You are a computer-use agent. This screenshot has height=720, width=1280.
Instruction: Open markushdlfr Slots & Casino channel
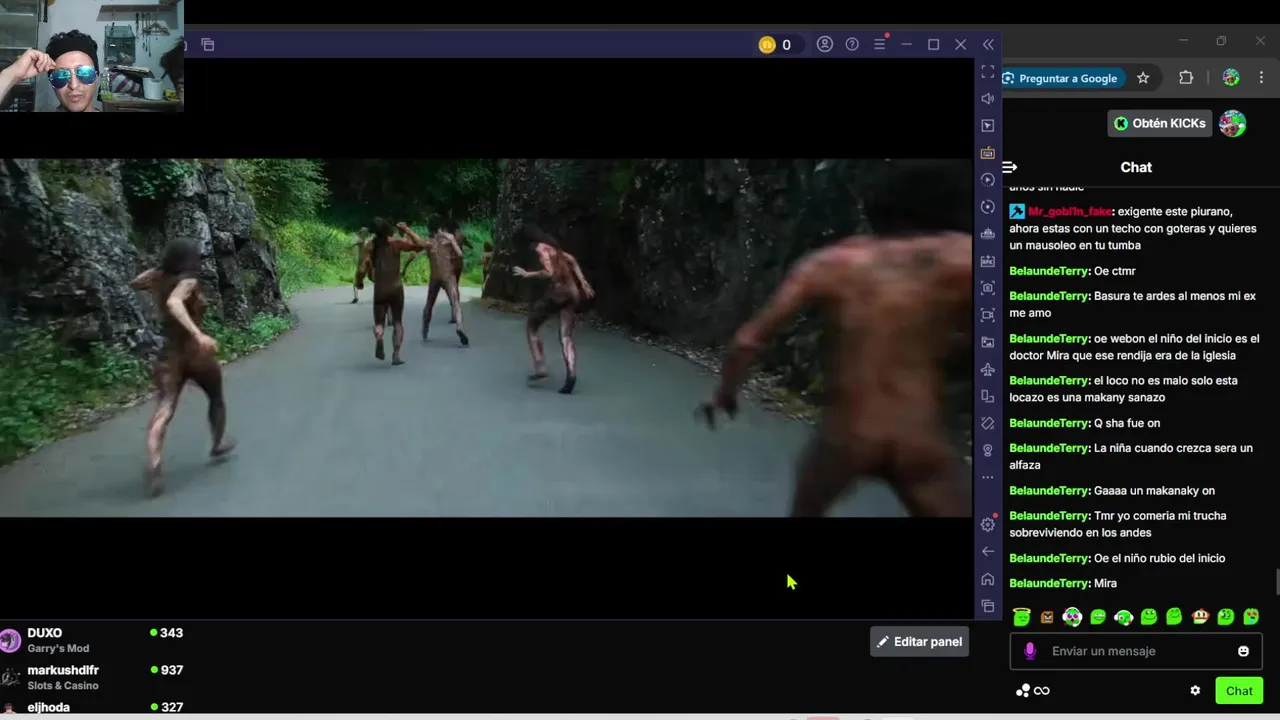click(92, 677)
